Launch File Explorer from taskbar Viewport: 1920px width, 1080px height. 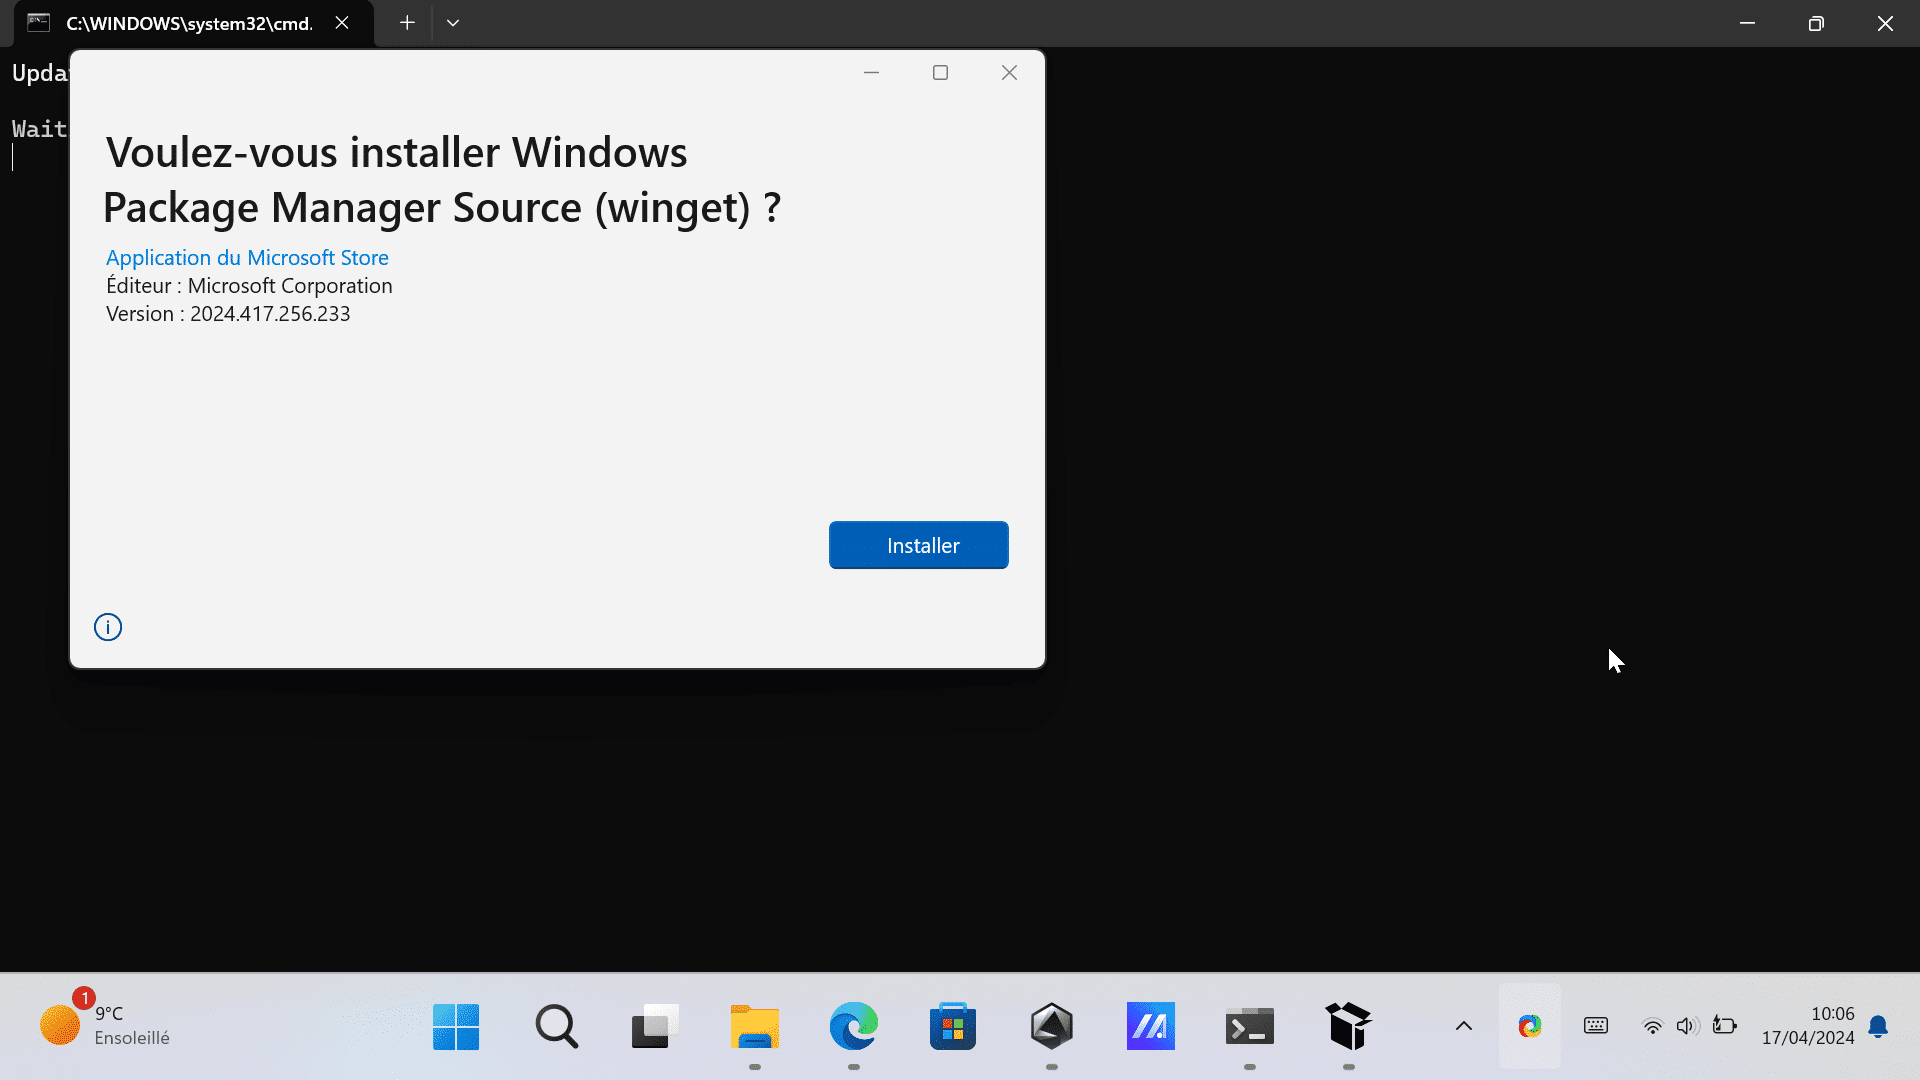tap(755, 1026)
